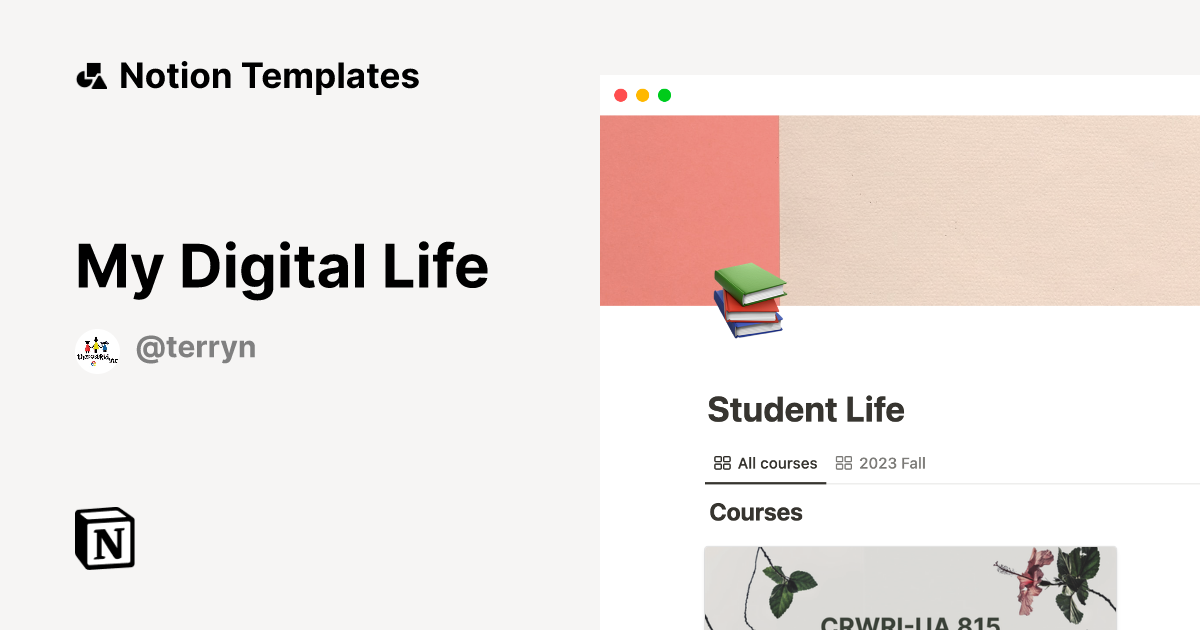
Task: Open @terryn's profile link
Action: (196, 348)
